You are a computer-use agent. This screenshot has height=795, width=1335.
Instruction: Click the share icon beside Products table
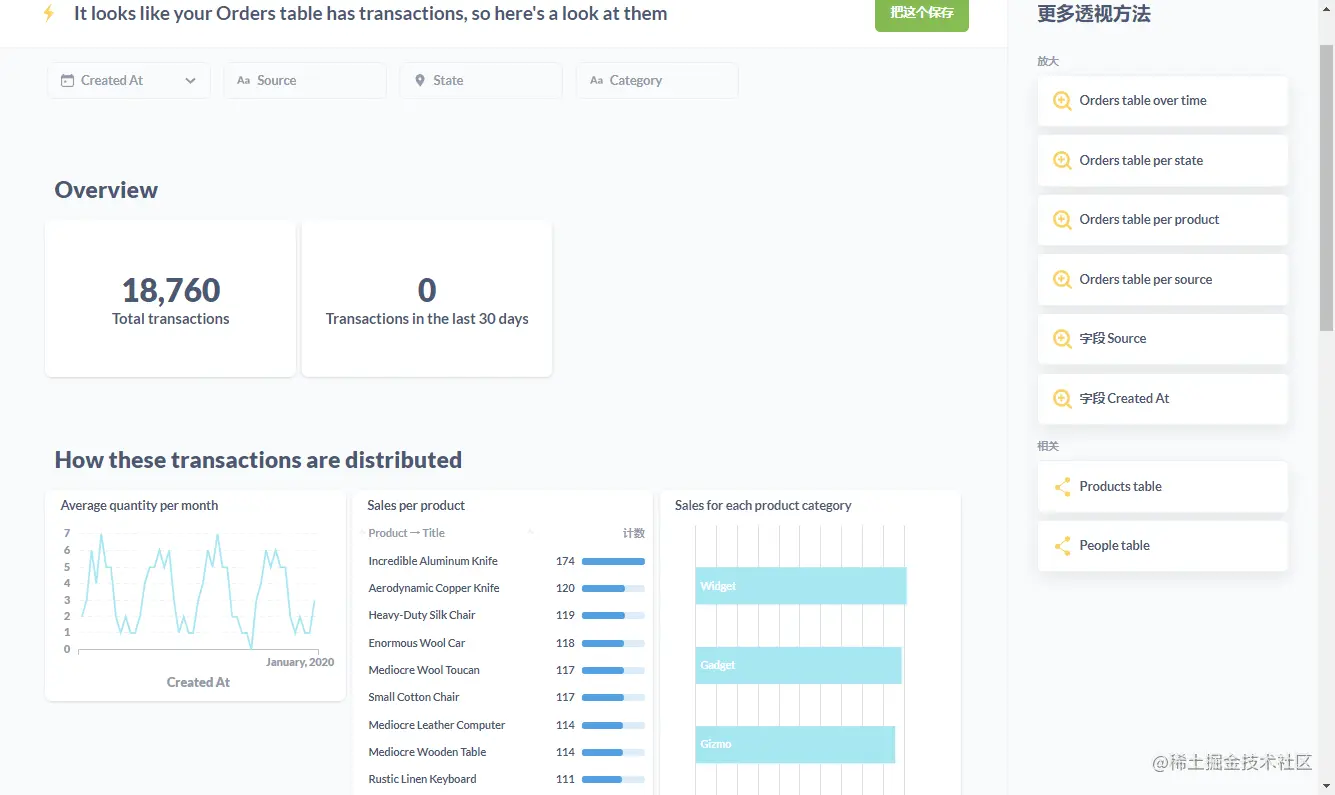tap(1063, 487)
